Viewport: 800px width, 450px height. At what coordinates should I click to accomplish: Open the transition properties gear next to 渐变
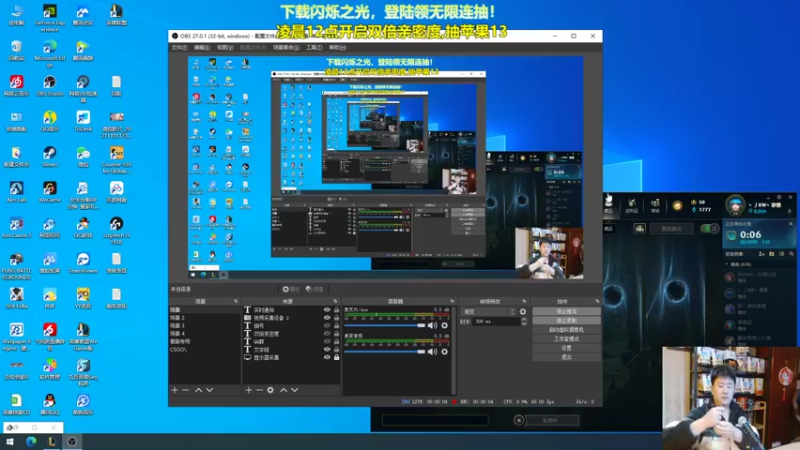[522, 311]
